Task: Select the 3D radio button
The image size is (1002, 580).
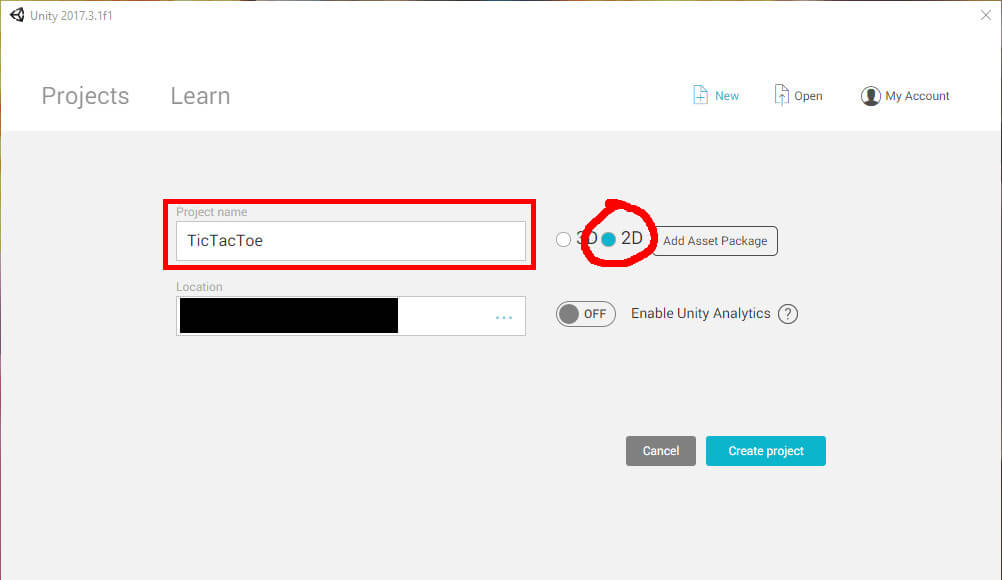Action: pos(563,240)
